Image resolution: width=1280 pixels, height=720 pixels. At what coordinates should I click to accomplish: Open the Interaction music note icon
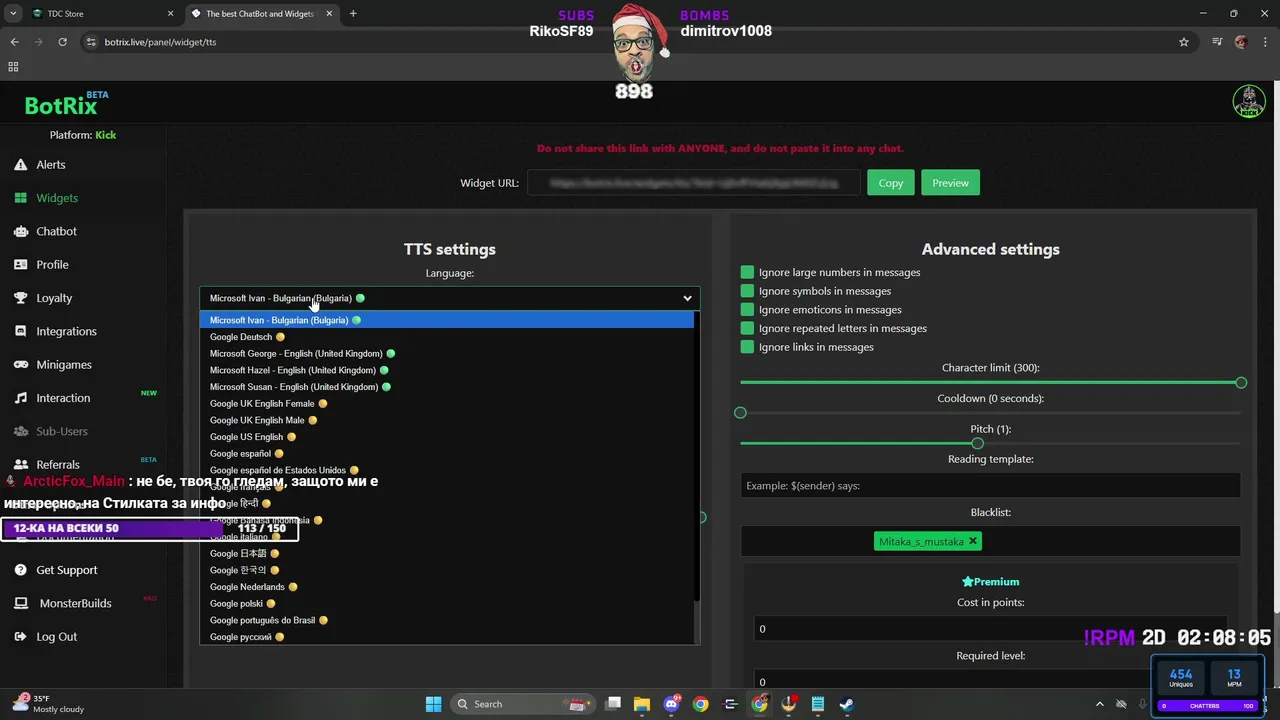pyautogui.click(x=20, y=398)
